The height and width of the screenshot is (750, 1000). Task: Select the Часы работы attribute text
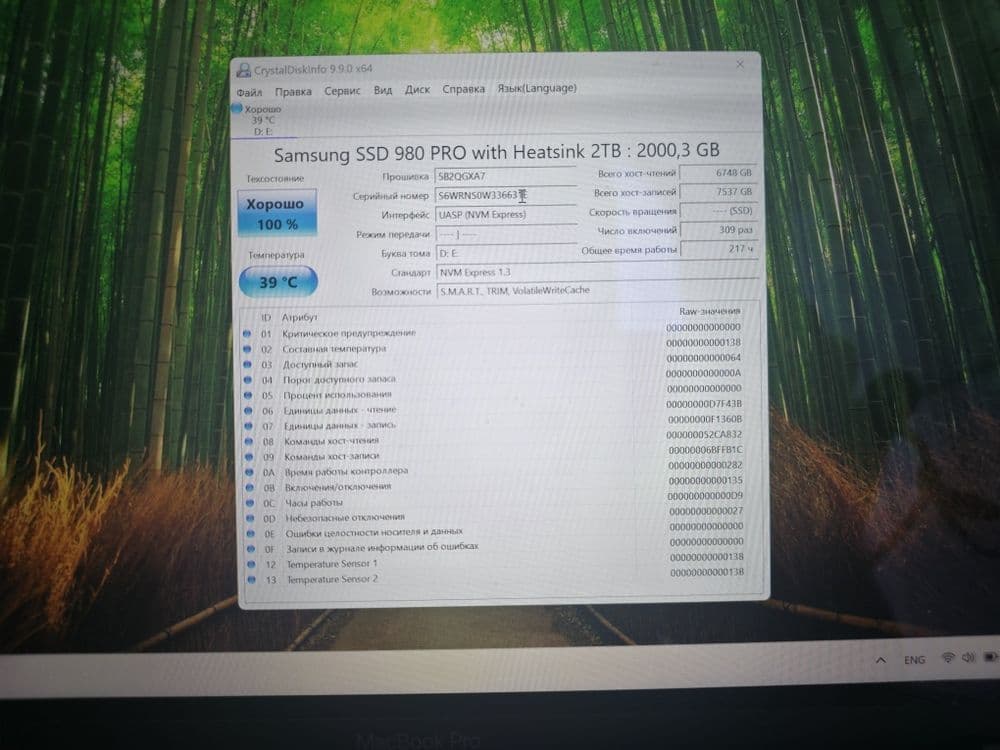(314, 503)
